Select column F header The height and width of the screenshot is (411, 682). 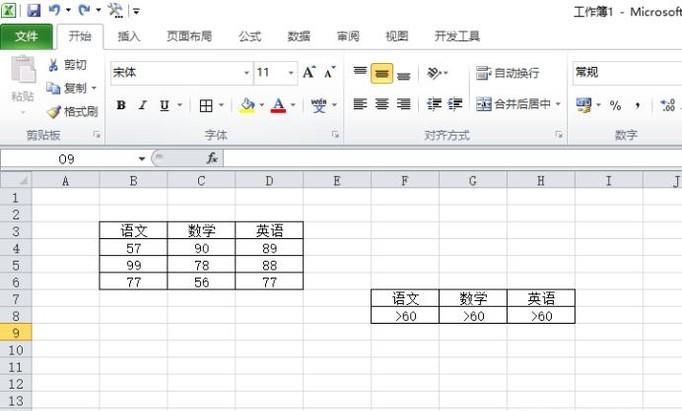point(405,180)
